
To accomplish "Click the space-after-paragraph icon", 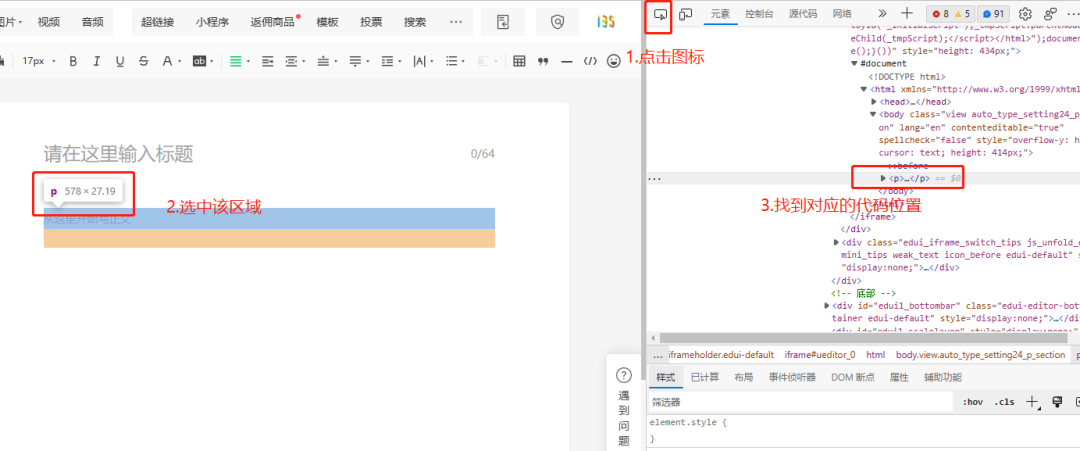I will click(x=355, y=61).
